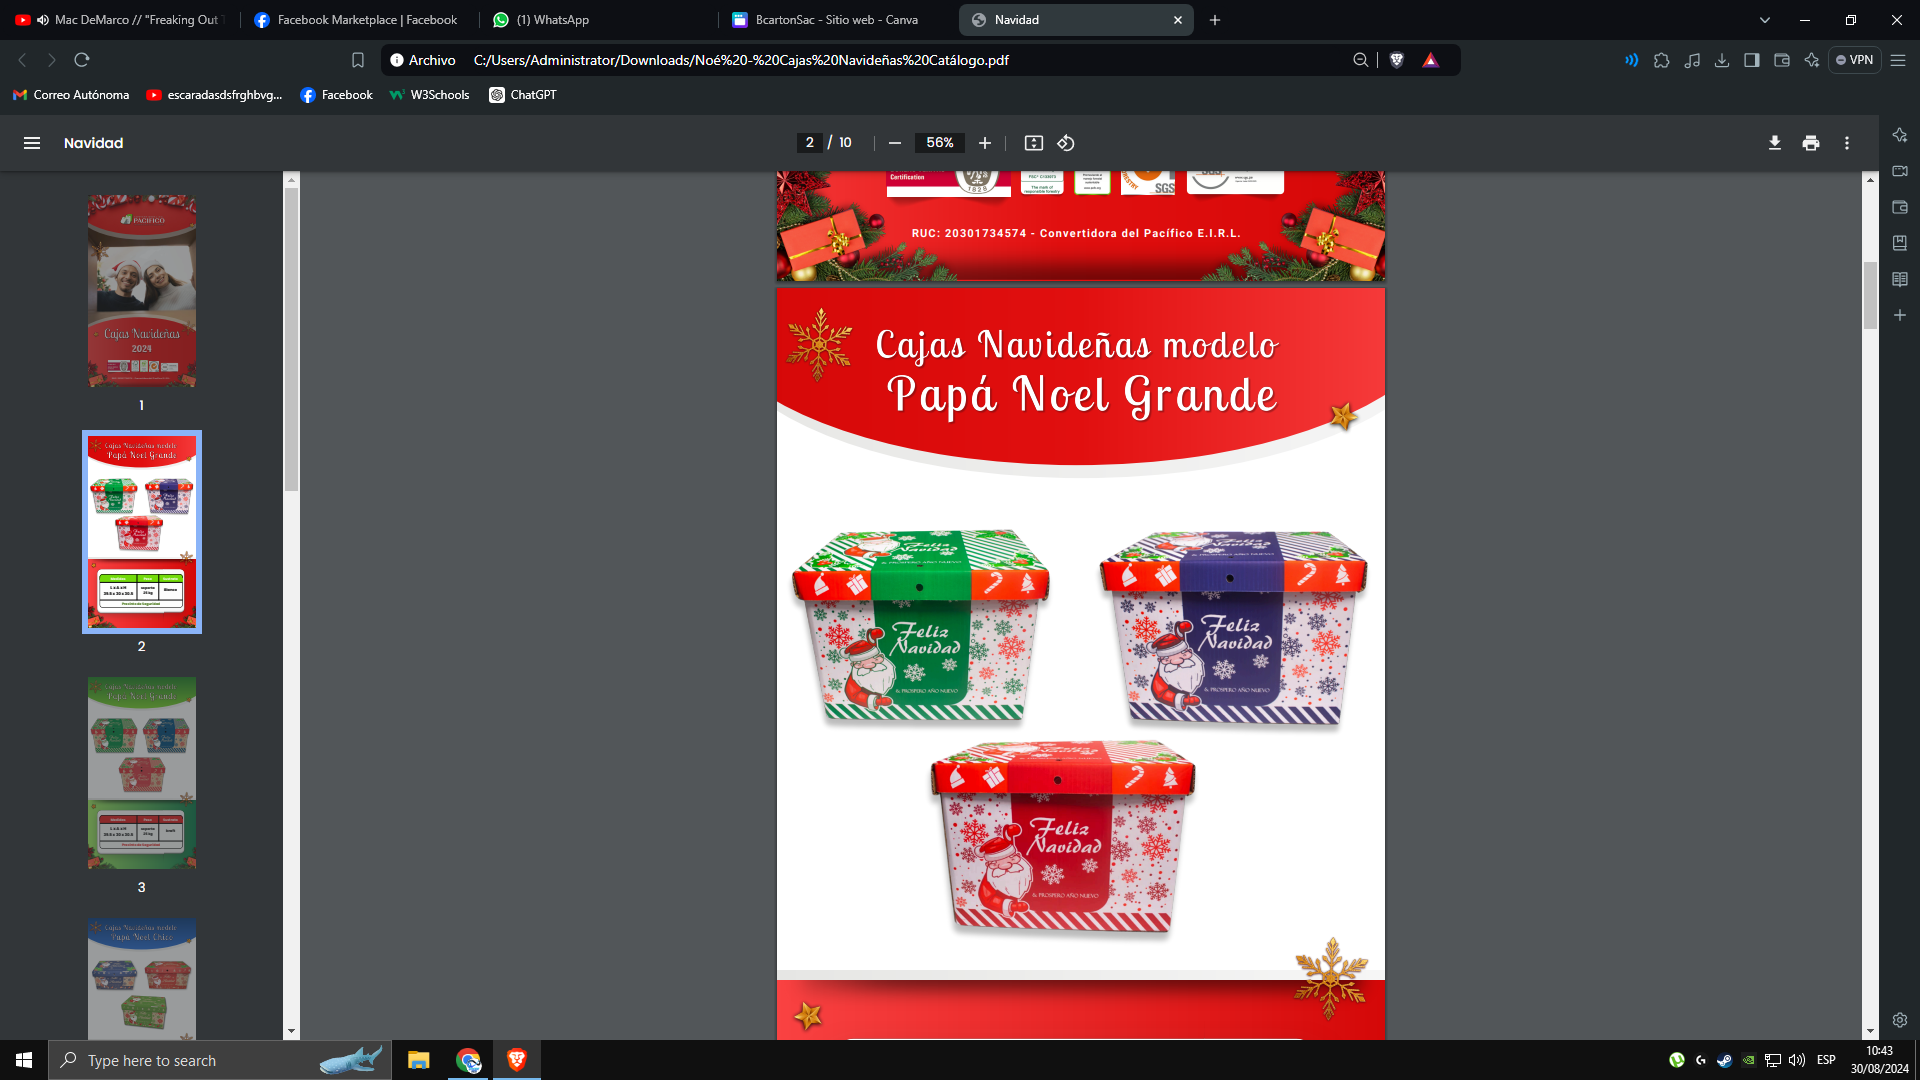Click the zoom percentage field showing 56%
This screenshot has width=1920, height=1080.
(x=939, y=143)
